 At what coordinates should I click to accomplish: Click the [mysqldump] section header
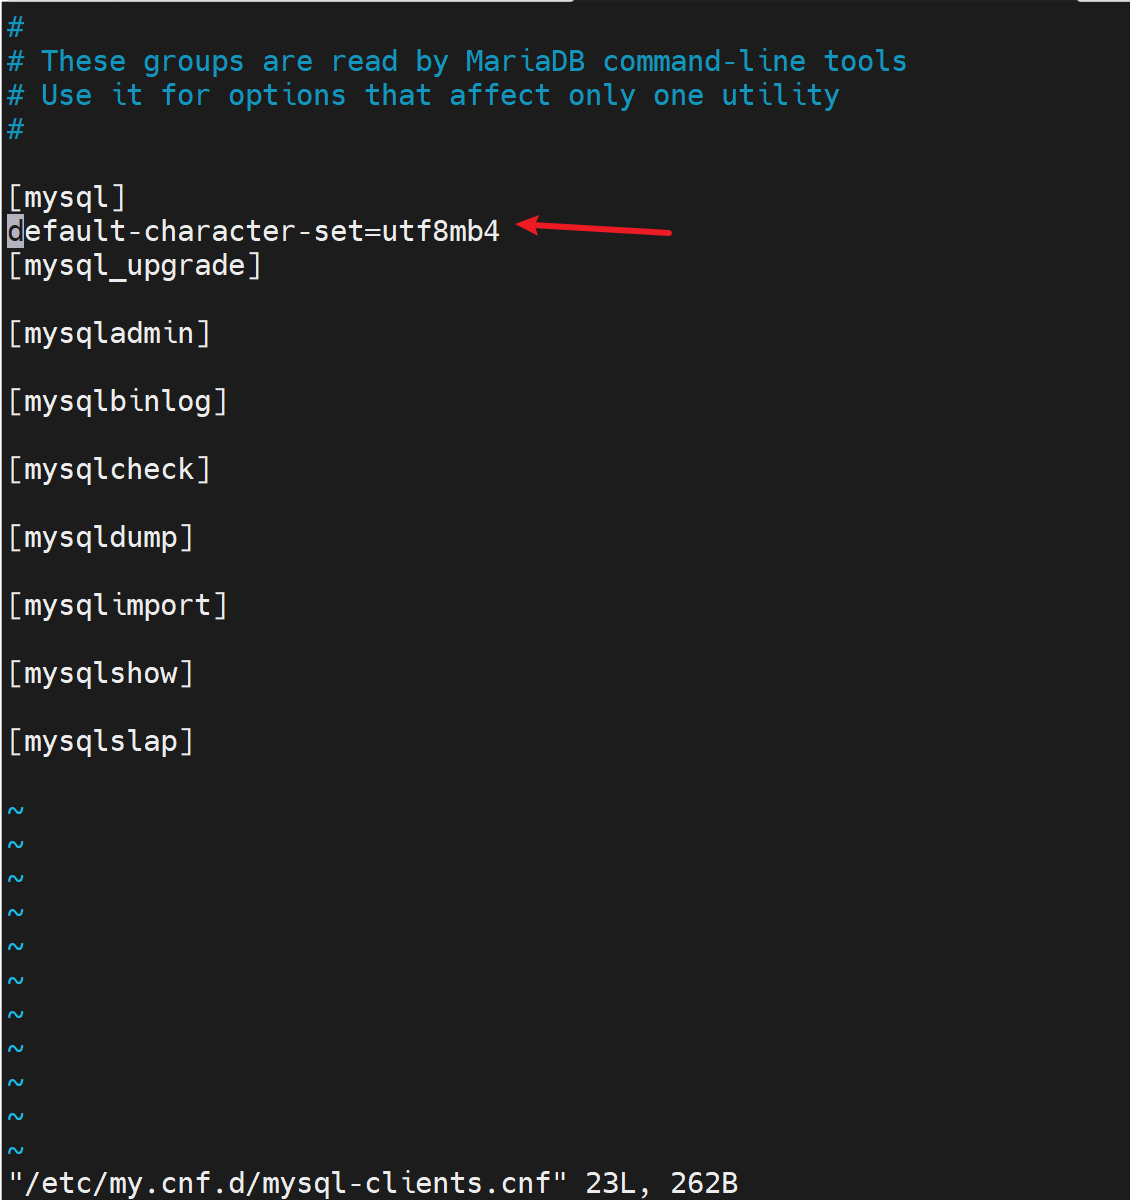tap(101, 537)
